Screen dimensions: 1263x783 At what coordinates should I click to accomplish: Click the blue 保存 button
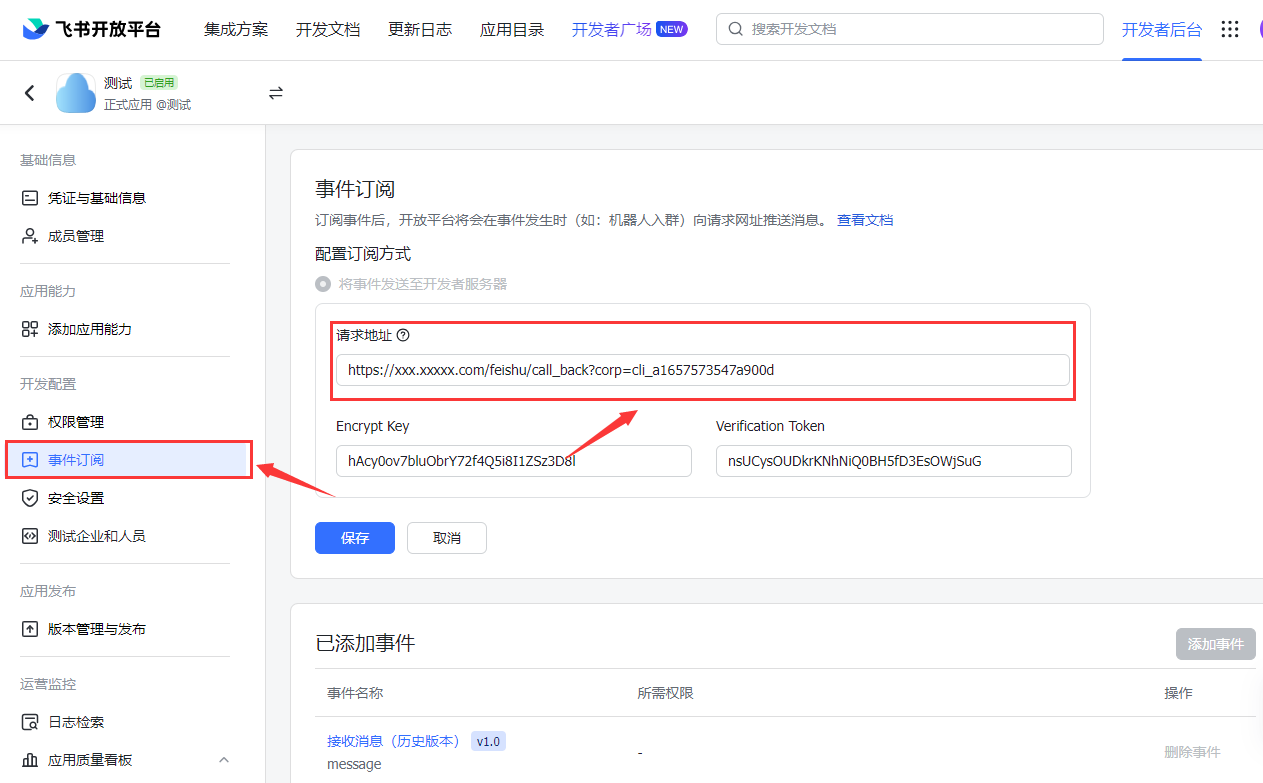point(354,538)
